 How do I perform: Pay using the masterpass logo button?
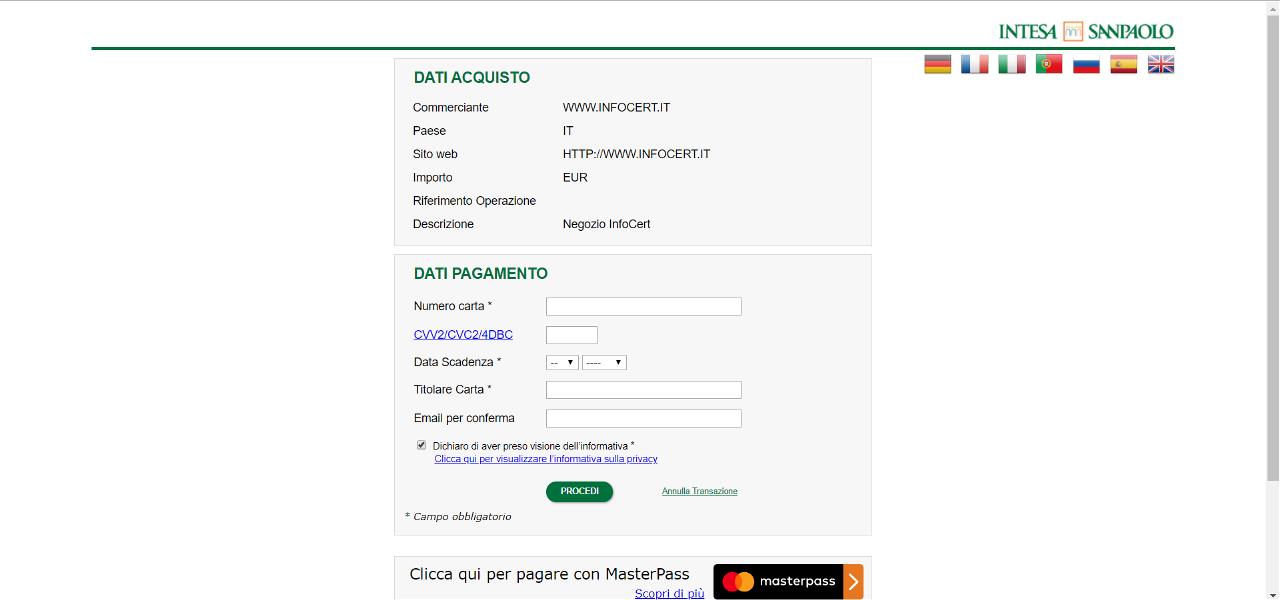pyautogui.click(x=788, y=581)
